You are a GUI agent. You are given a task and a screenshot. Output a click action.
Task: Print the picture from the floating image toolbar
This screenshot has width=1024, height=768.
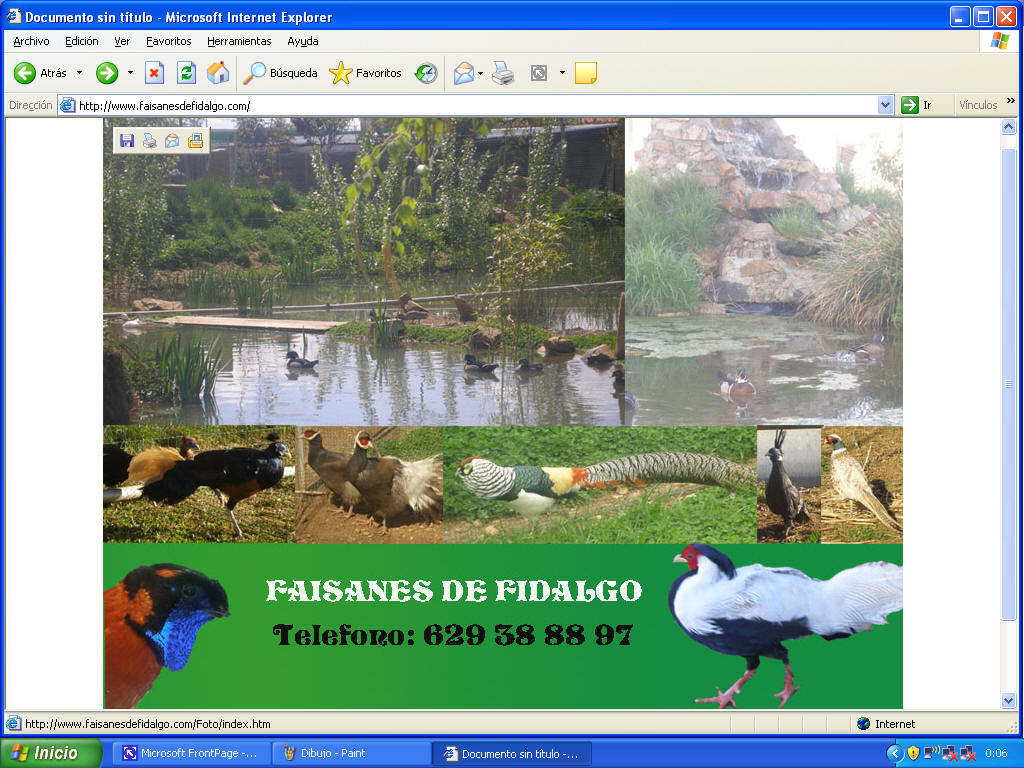pos(149,141)
